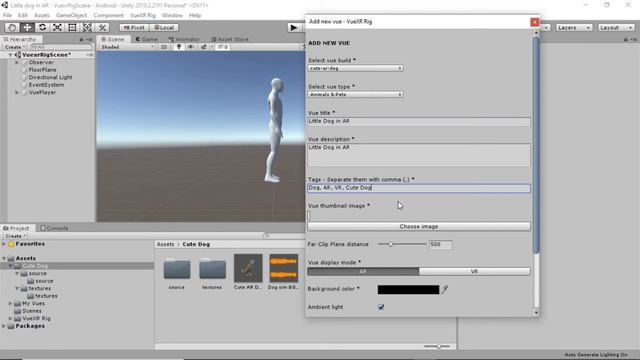Select the Scale tool
The image size is (640, 360).
click(x=57, y=27)
